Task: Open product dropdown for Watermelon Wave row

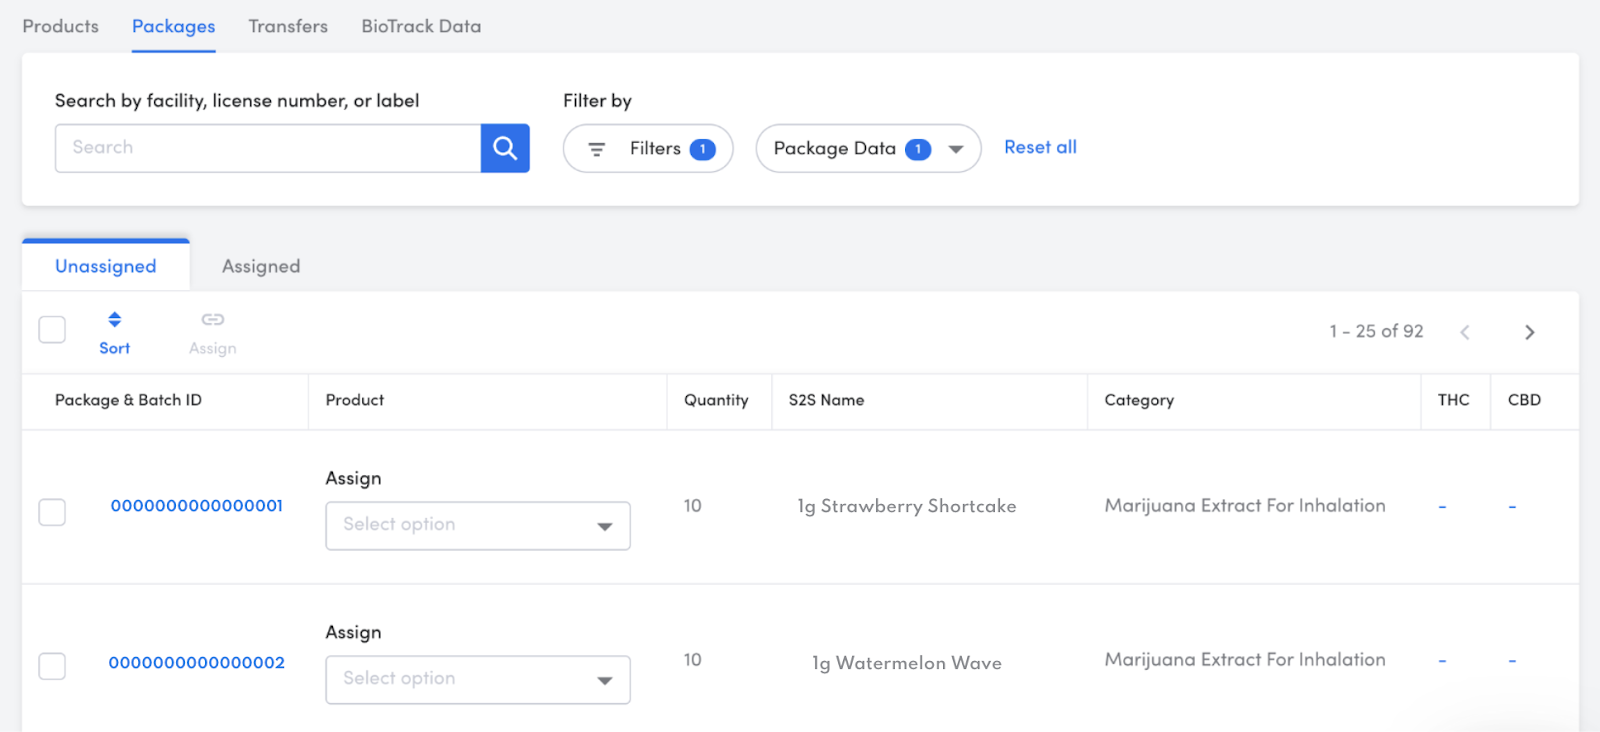Action: click(x=478, y=680)
